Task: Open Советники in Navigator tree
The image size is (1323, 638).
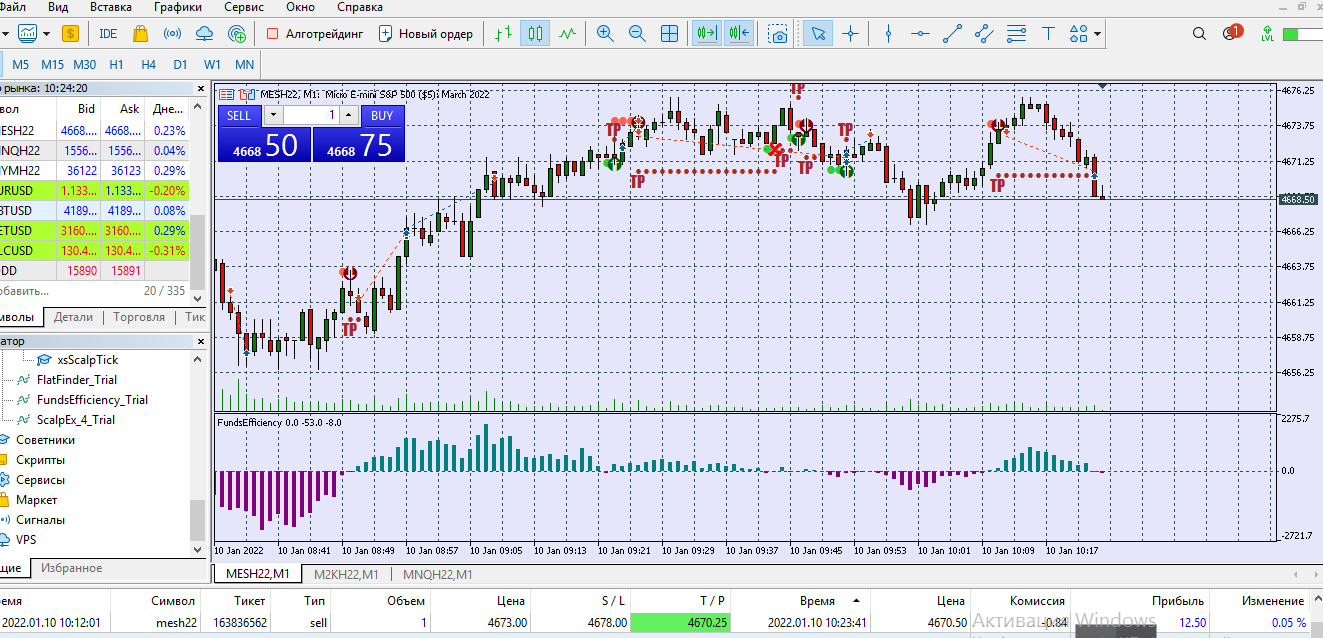Action: (x=45, y=440)
